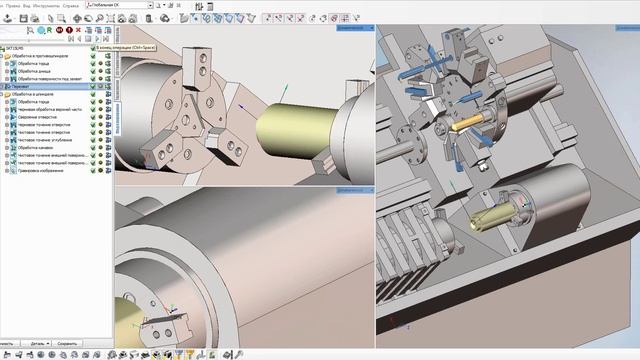The width and height of the screenshot is (640, 360).
Task: Toggle visibility dot for Чистовое точение отверстия
Action: [100, 133]
